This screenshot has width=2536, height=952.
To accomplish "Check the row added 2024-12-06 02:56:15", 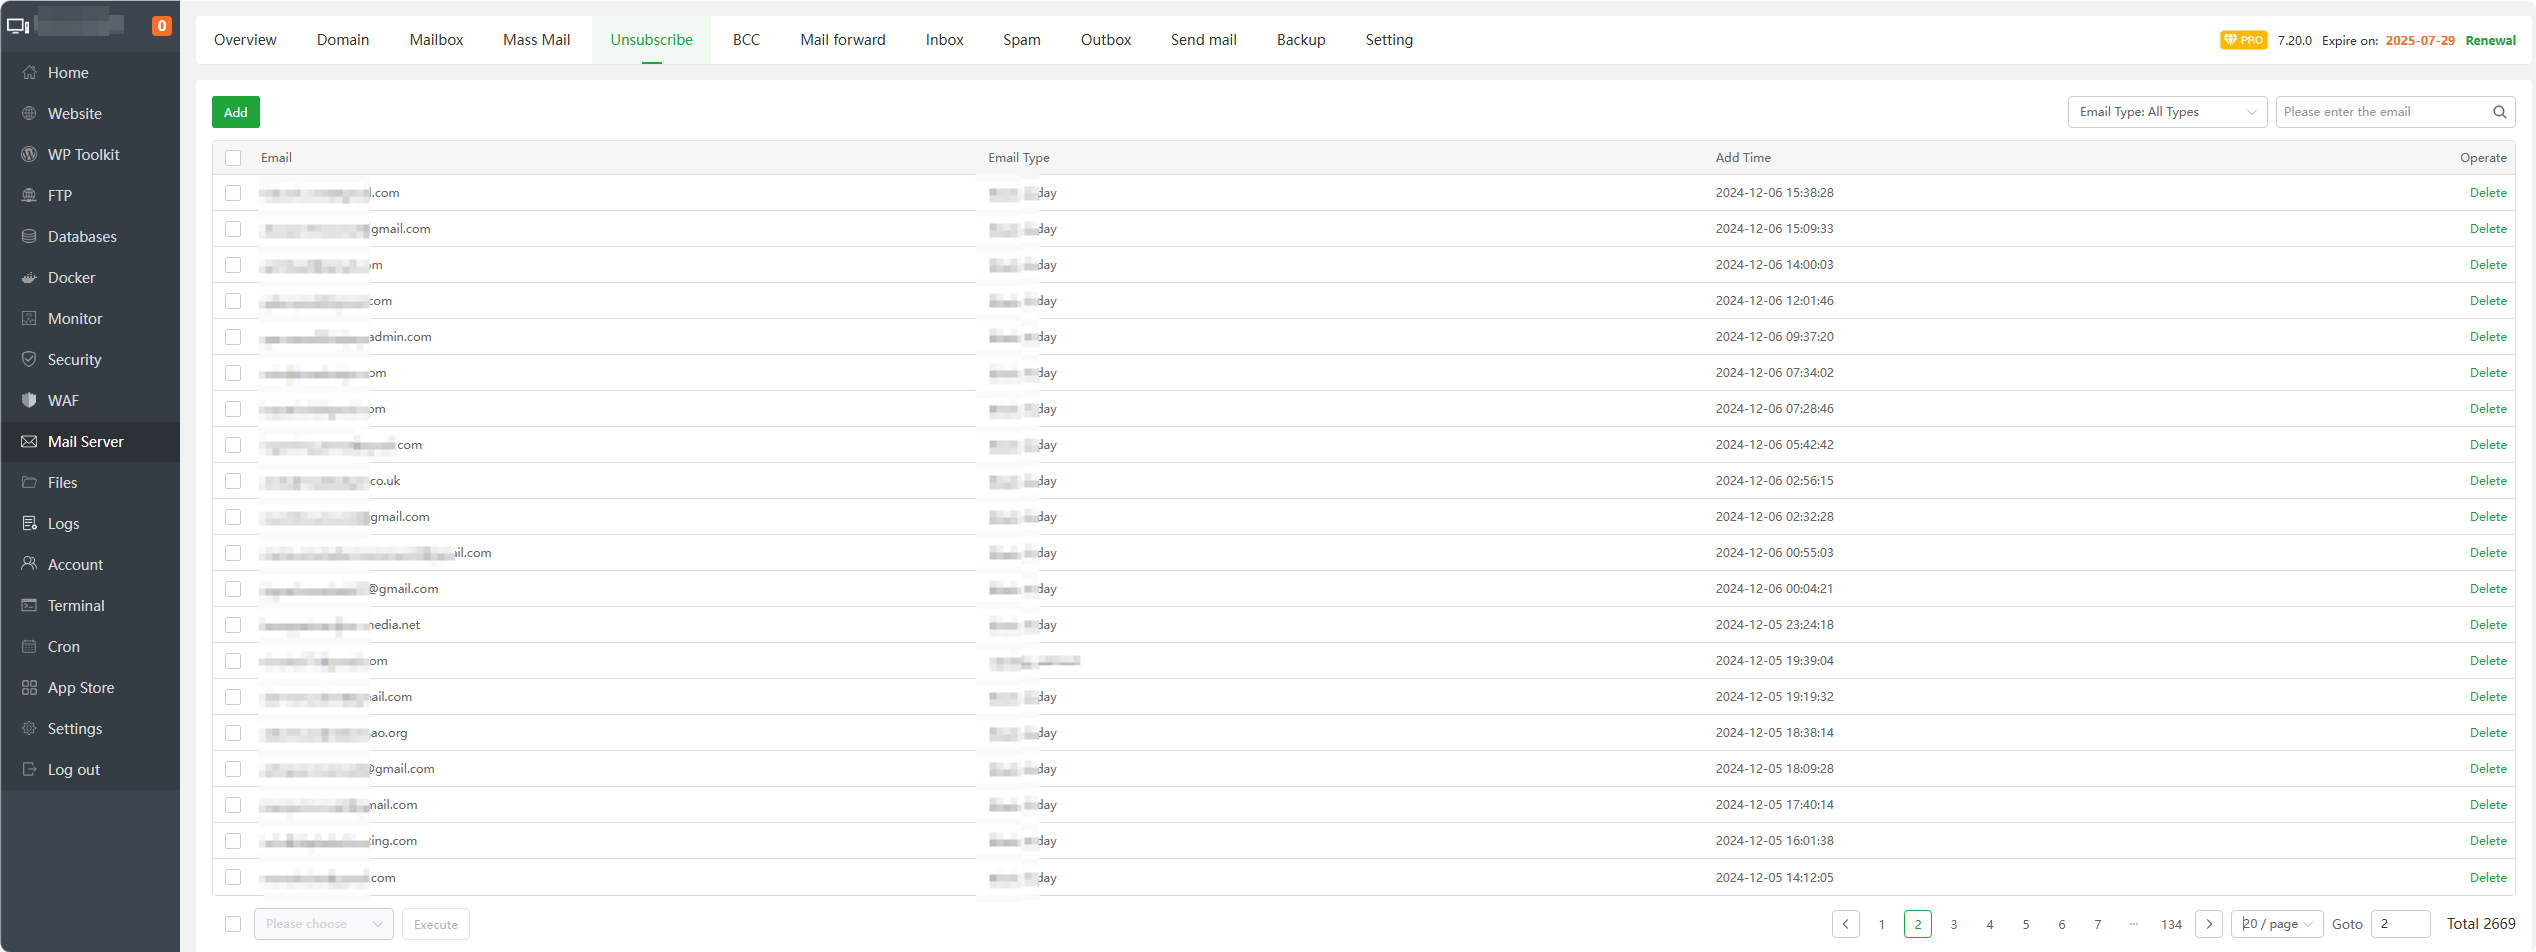I will coord(233,481).
